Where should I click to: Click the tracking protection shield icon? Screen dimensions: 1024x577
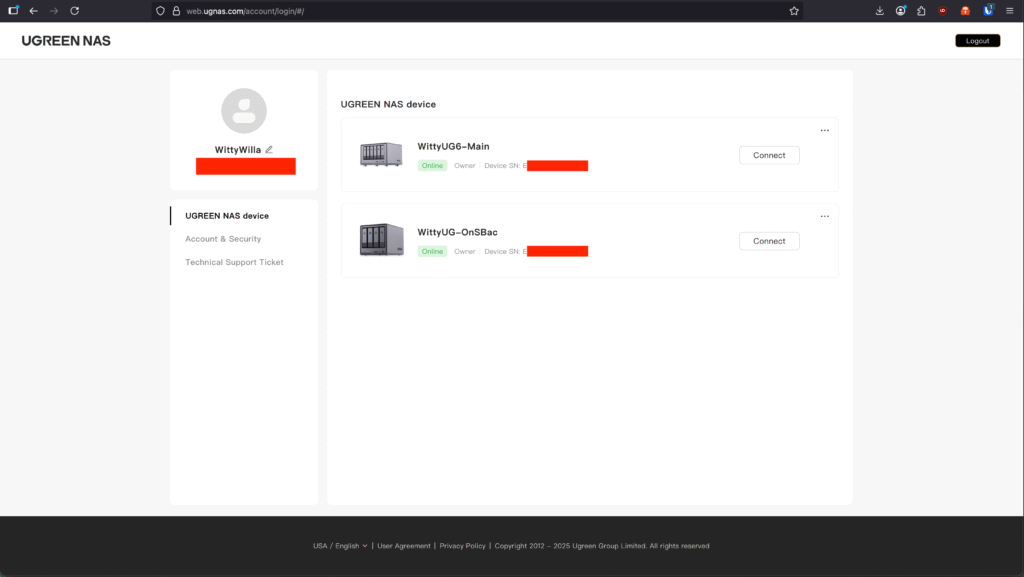[x=160, y=11]
